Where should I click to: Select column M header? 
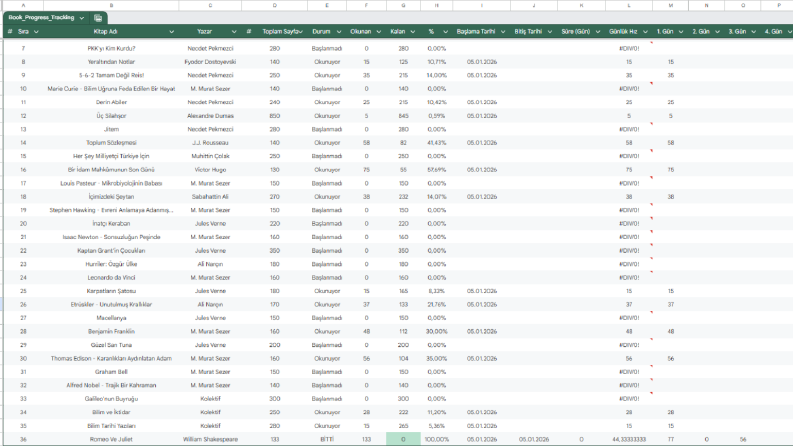[671, 5]
